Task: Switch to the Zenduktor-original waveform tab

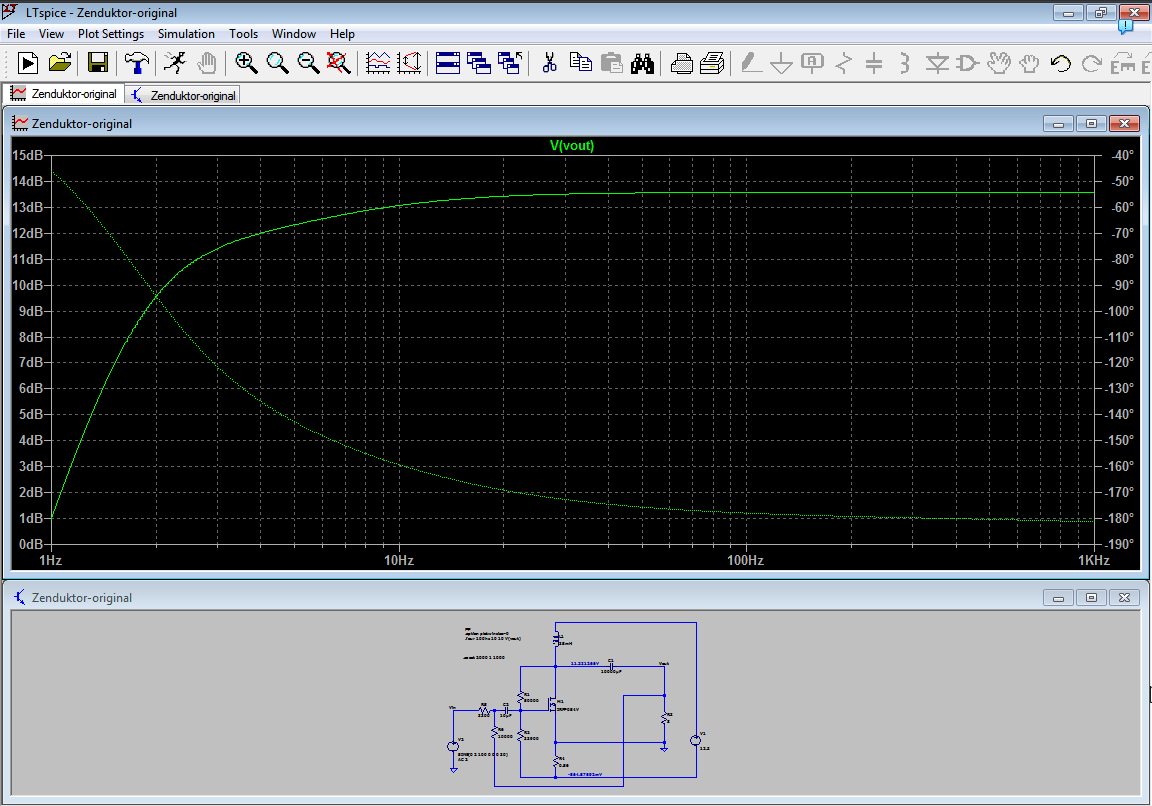Action: pos(63,94)
